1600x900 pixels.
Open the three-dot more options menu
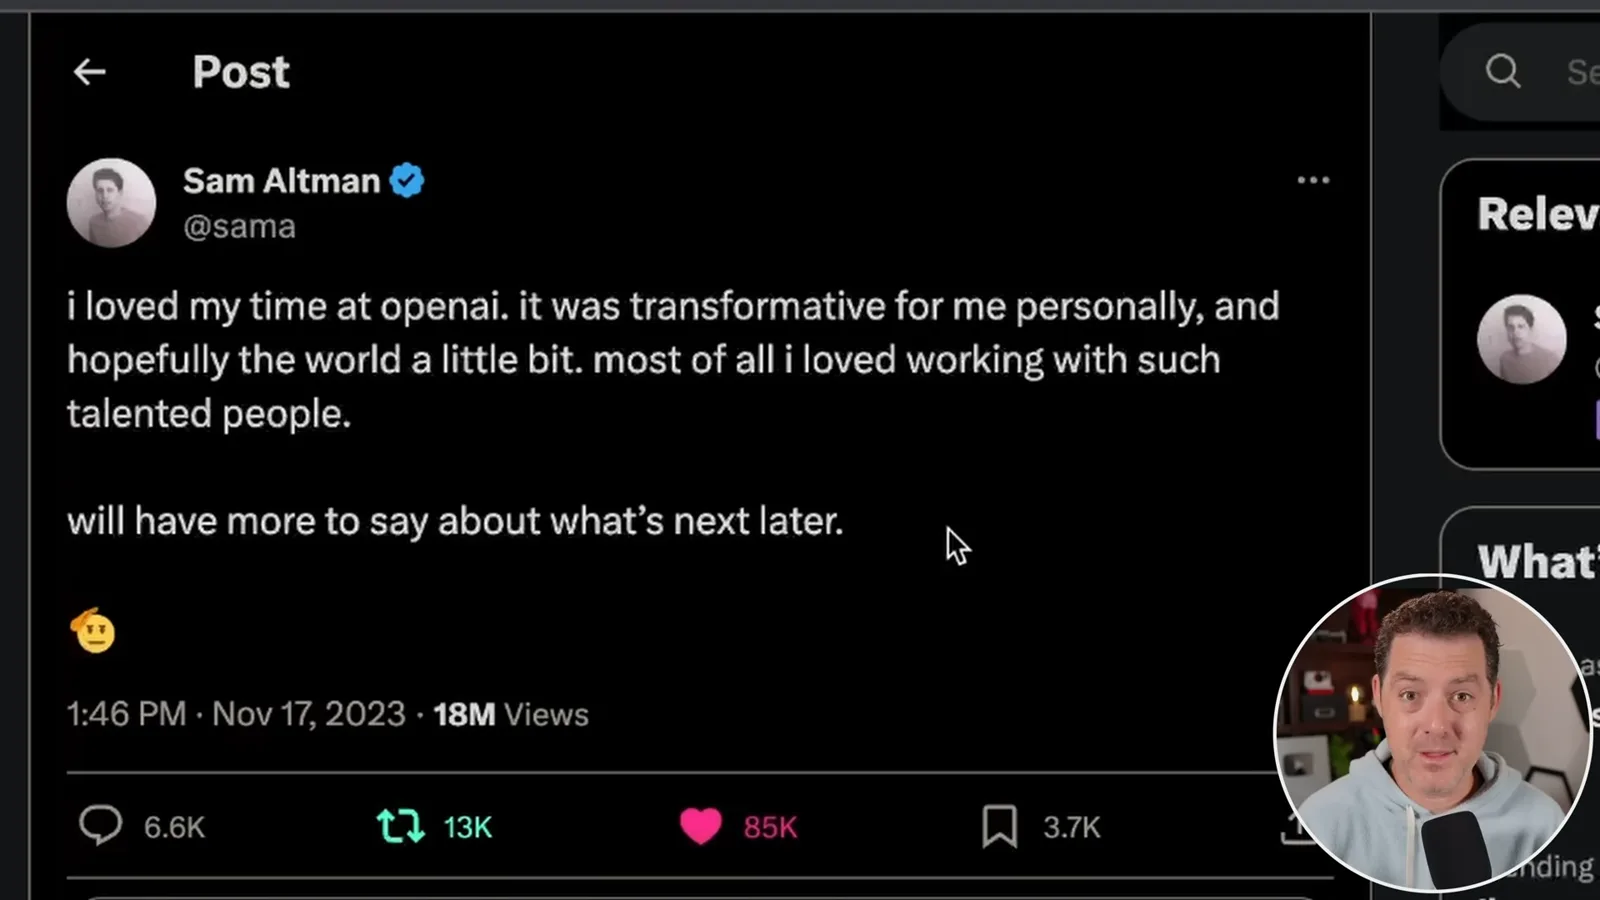point(1313,180)
